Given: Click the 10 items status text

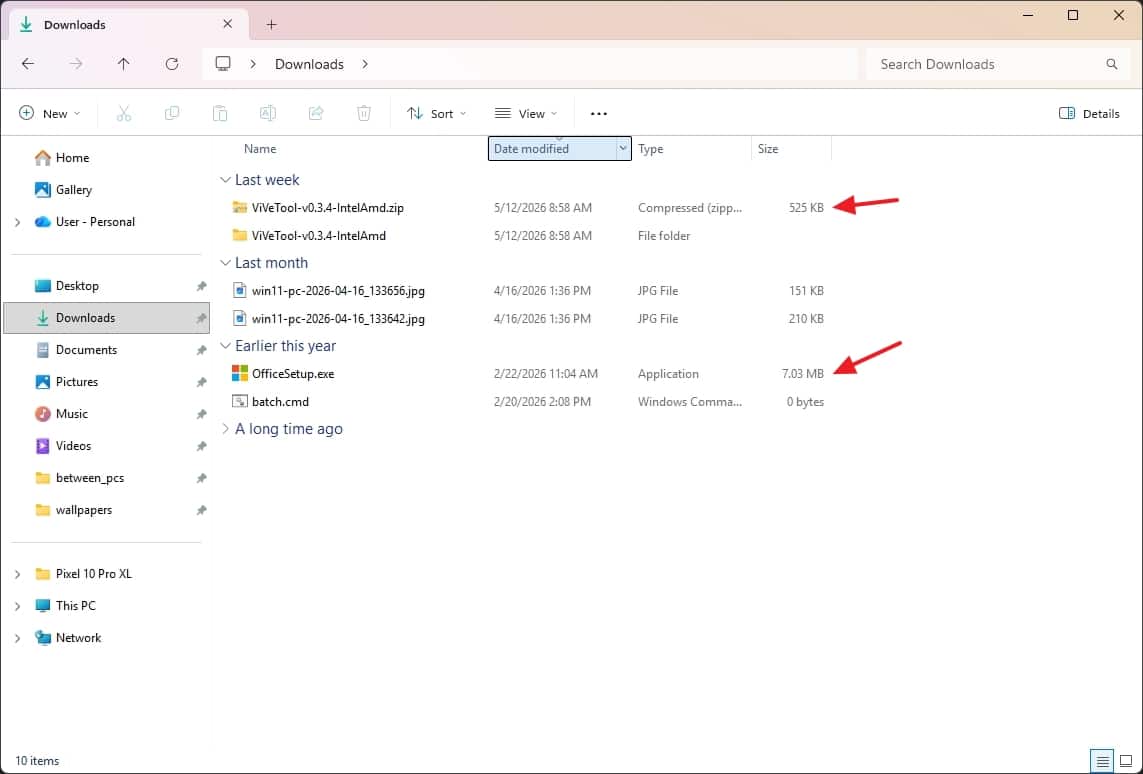Looking at the screenshot, I should point(37,760).
